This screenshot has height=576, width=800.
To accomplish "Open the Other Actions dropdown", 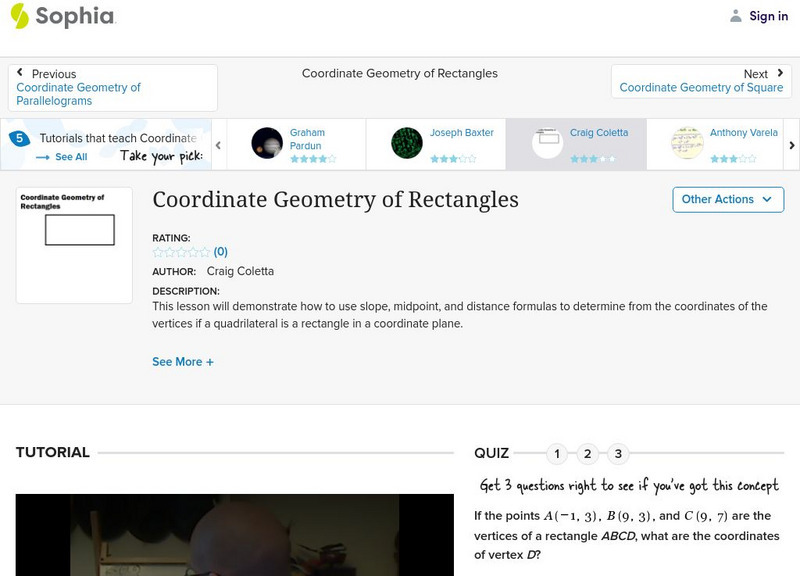I will (727, 199).
